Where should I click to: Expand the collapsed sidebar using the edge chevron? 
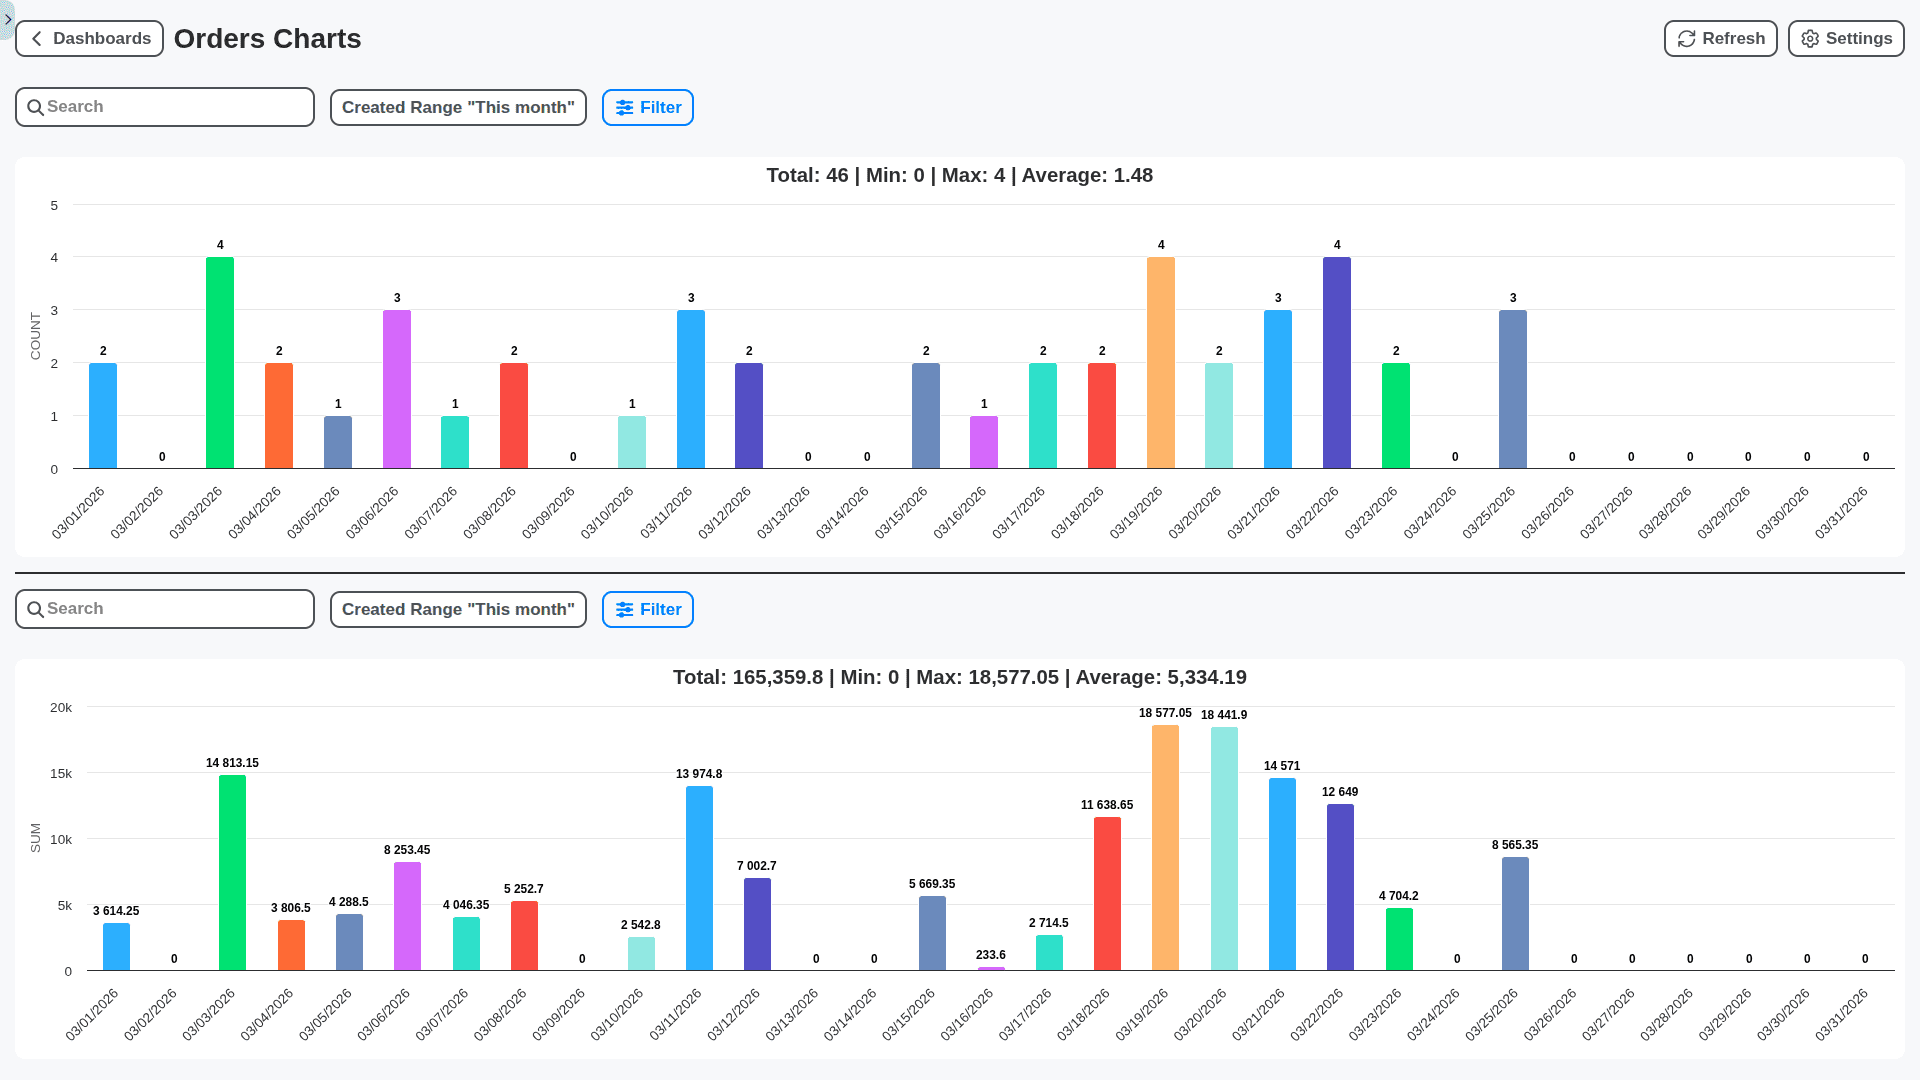click(6, 19)
